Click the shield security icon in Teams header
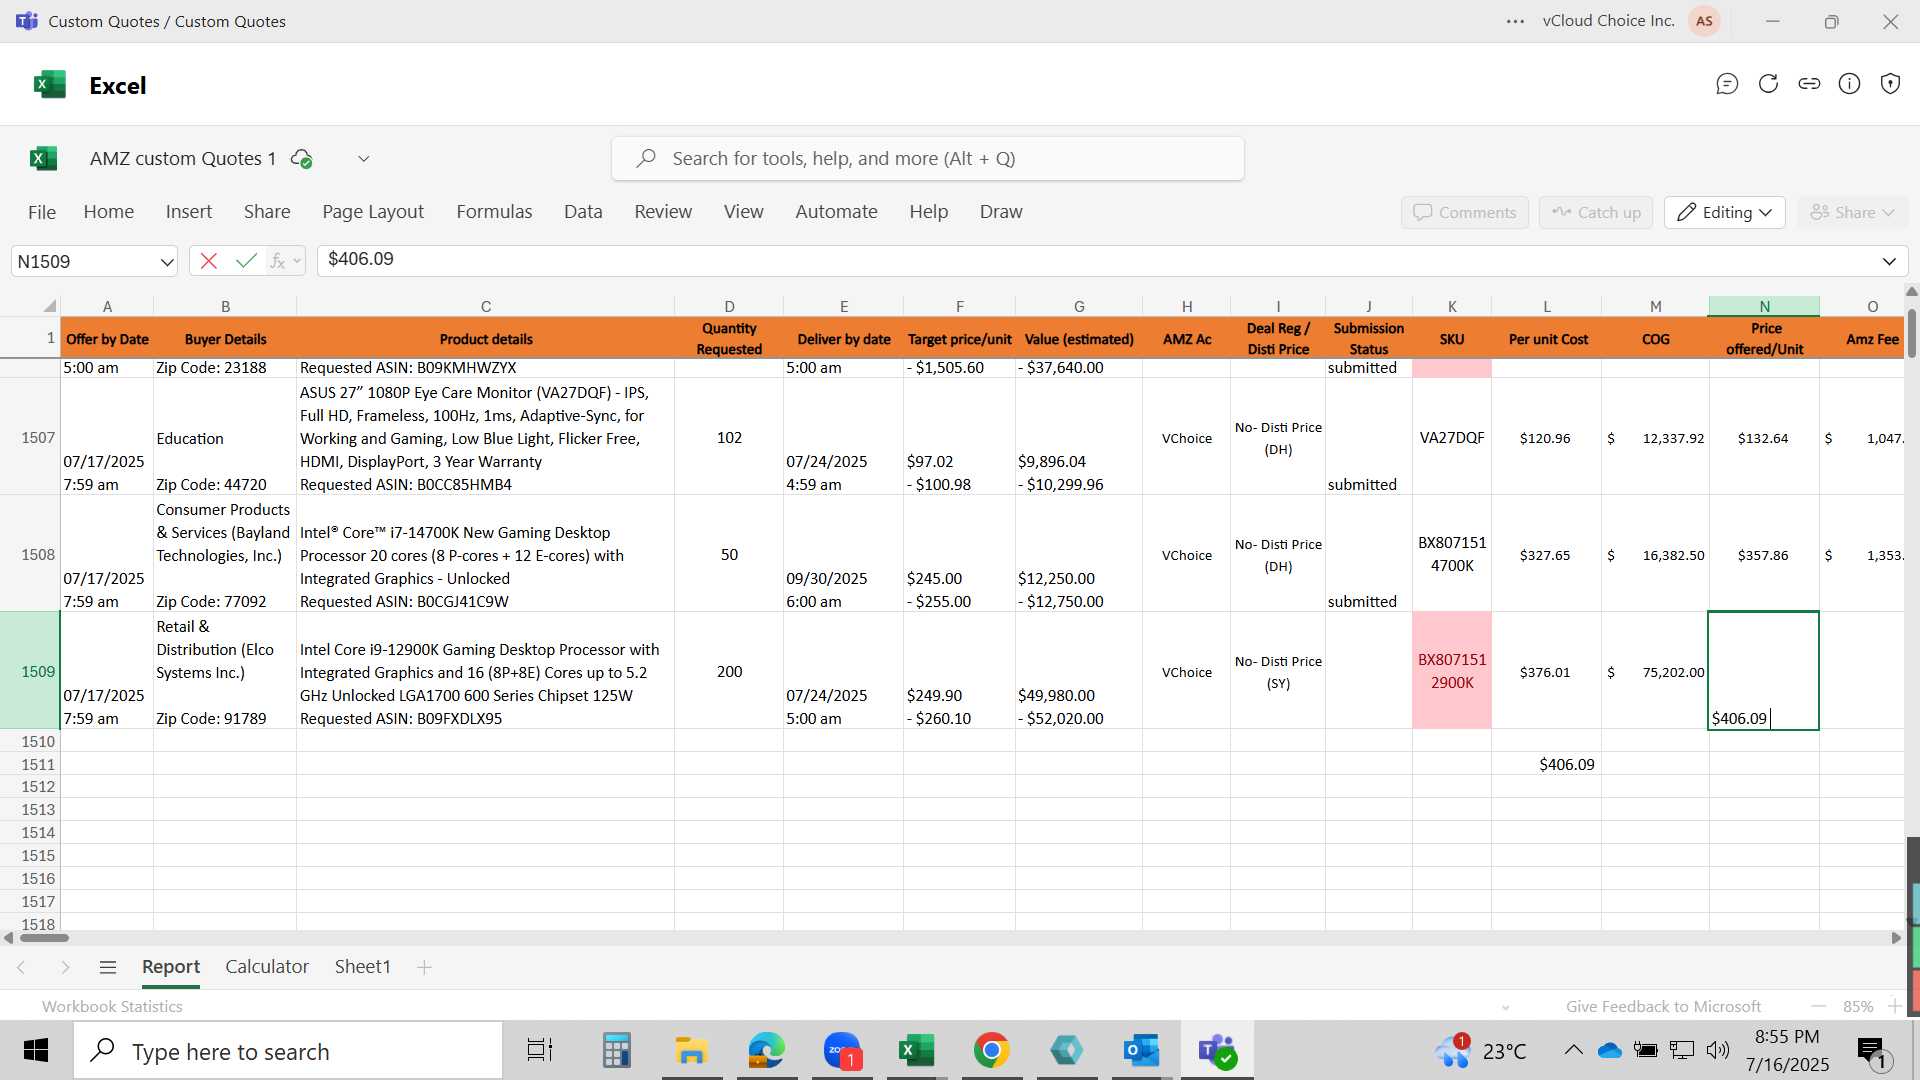This screenshot has height=1080, width=1920. [x=1890, y=84]
